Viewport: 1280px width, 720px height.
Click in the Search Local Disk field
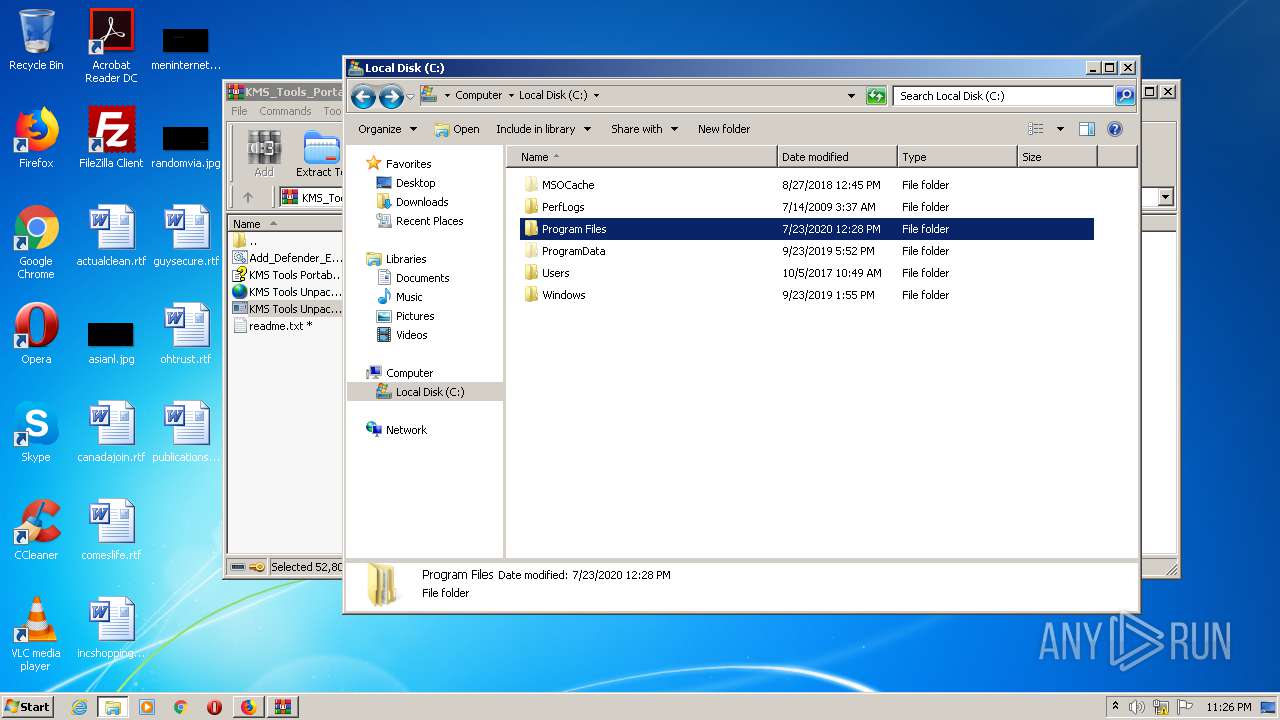pos(1002,96)
